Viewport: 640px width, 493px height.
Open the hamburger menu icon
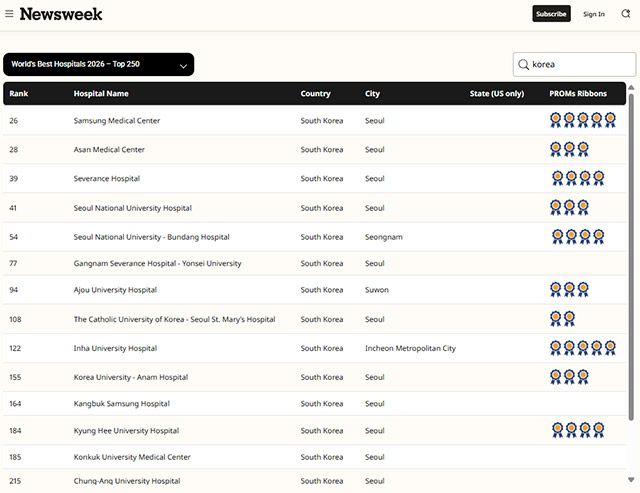(10, 14)
